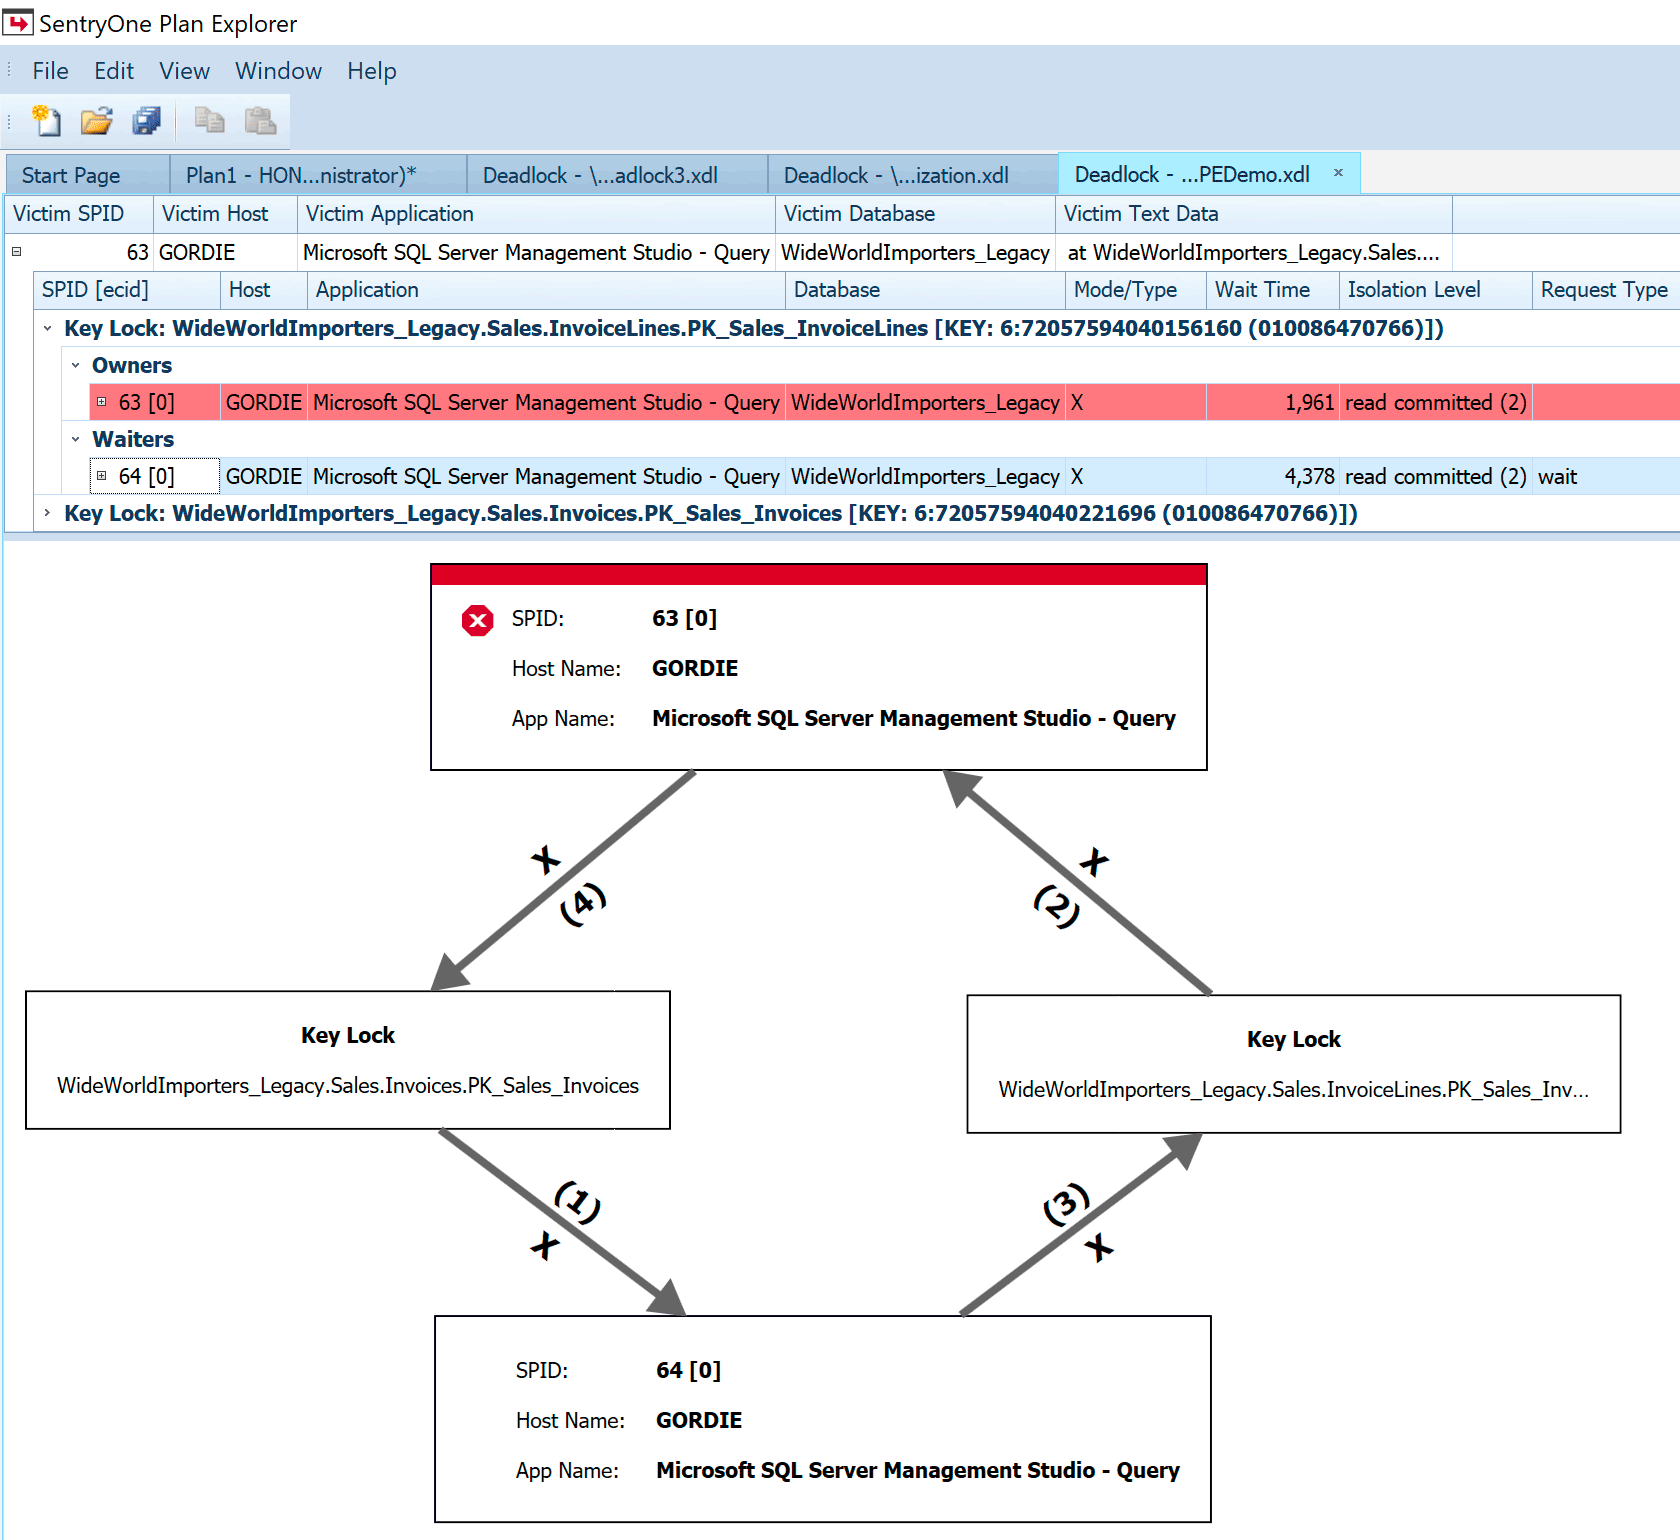Select the SPID 64 [0] process node in the graph
The height and width of the screenshot is (1540, 1680).
coord(823,1419)
